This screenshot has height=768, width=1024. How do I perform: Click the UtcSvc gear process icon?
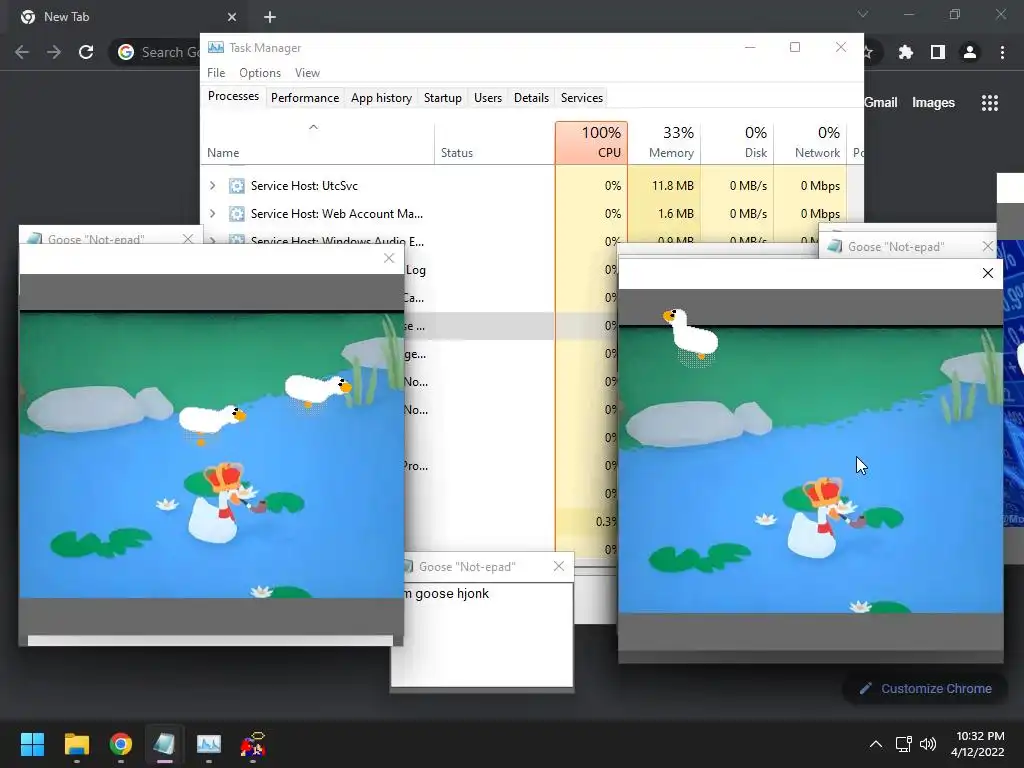(x=236, y=185)
